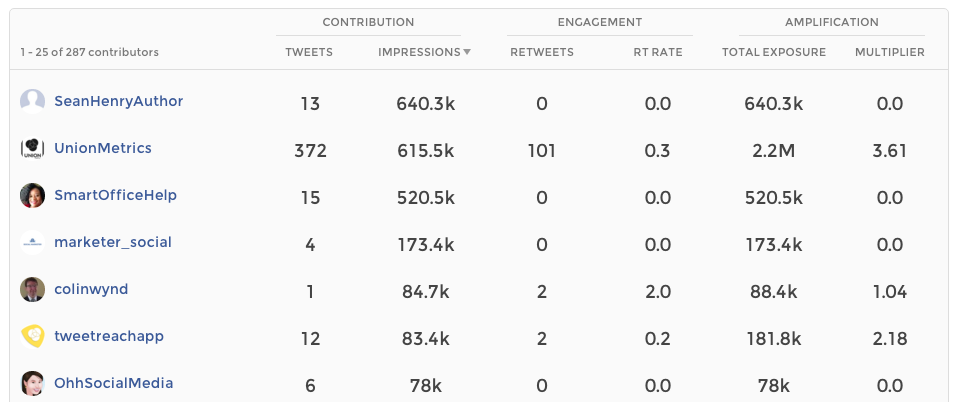Click SmartOfficeHelp's profile photo
Image resolution: width=955 pixels, height=402 pixels.
[33, 195]
